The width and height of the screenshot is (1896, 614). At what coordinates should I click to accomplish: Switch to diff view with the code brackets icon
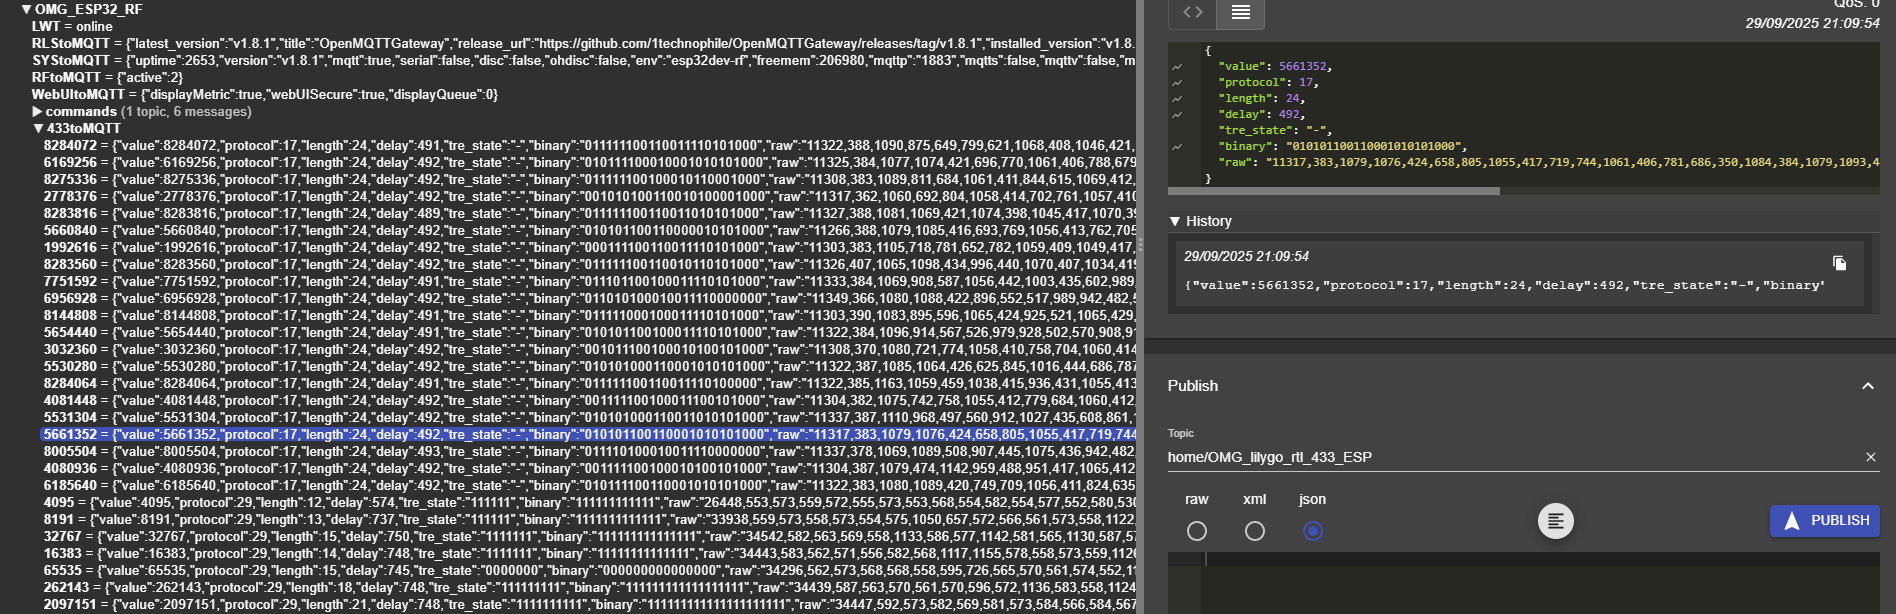[x=1192, y=12]
